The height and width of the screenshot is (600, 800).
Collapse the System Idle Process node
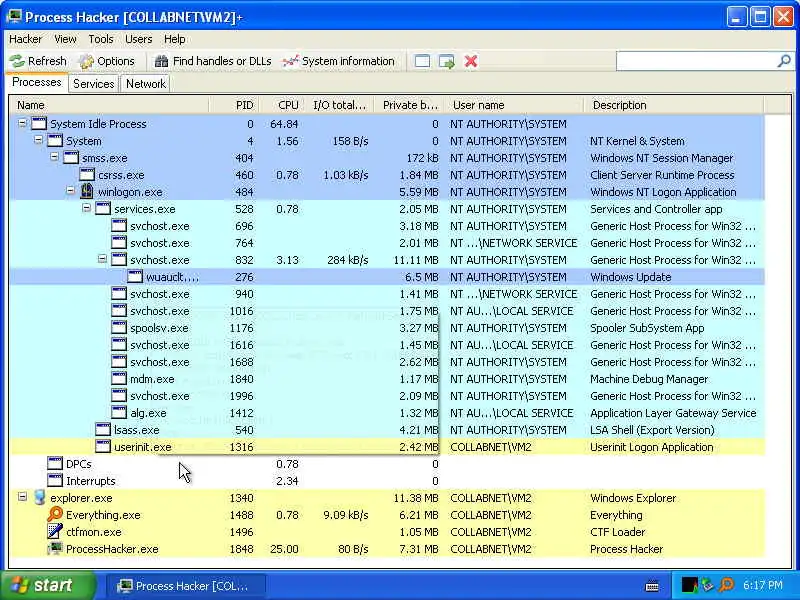point(22,123)
